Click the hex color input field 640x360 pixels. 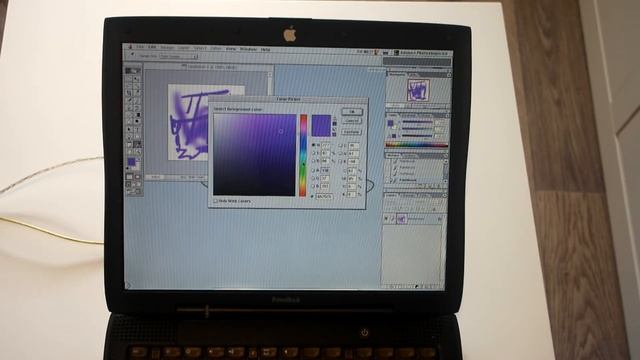click(x=324, y=196)
